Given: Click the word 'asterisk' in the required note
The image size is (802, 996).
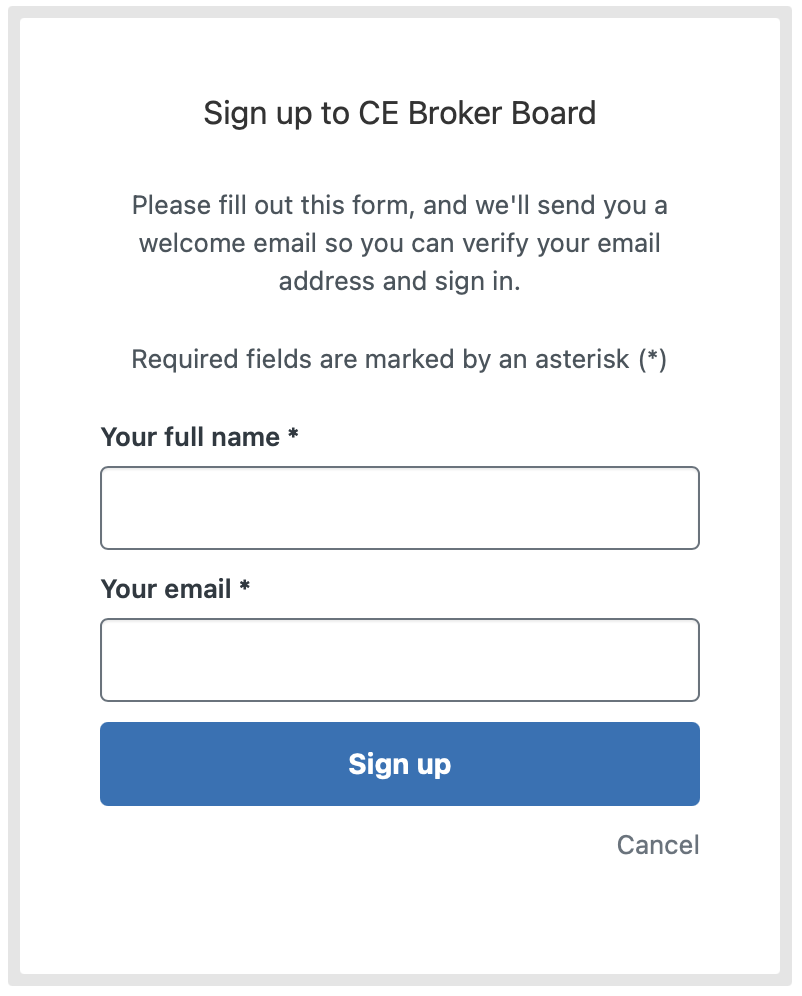Looking at the screenshot, I should point(582,360).
